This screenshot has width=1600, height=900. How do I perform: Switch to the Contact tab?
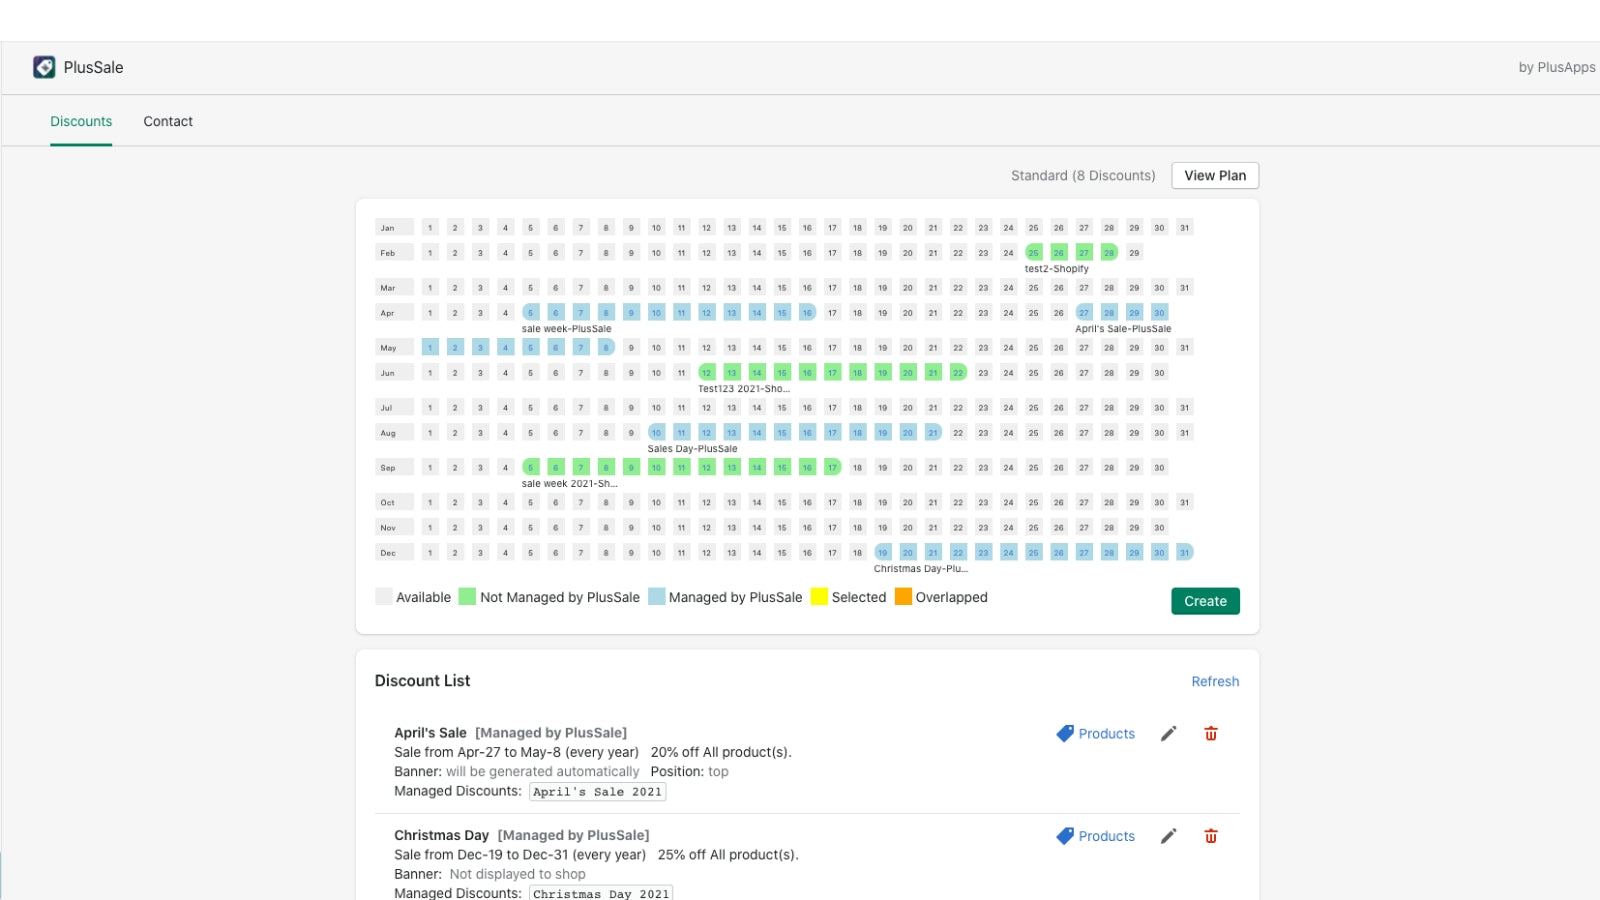168,121
